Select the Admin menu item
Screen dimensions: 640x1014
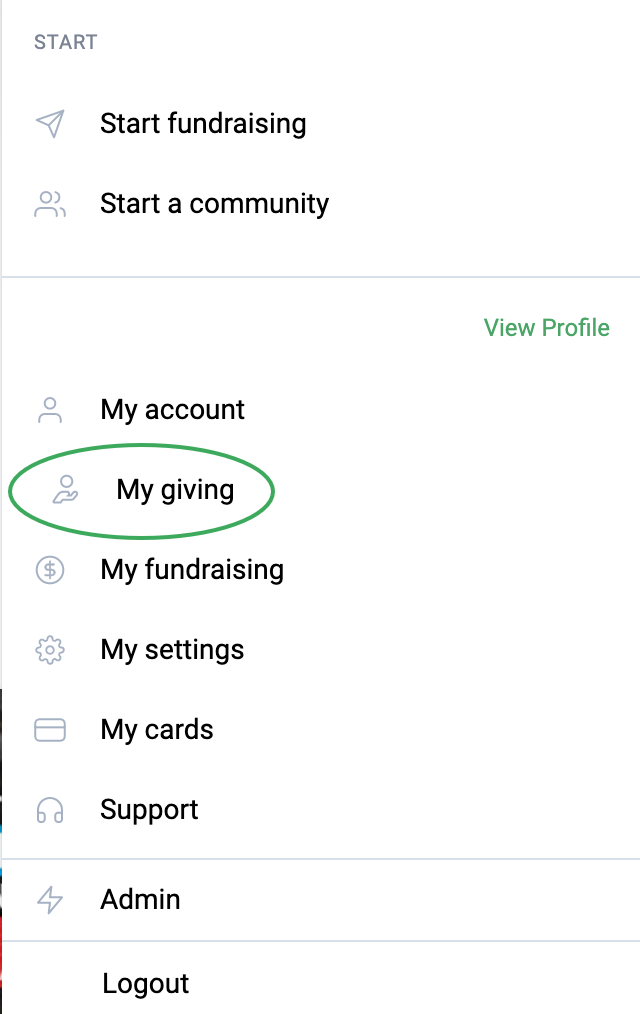point(140,899)
